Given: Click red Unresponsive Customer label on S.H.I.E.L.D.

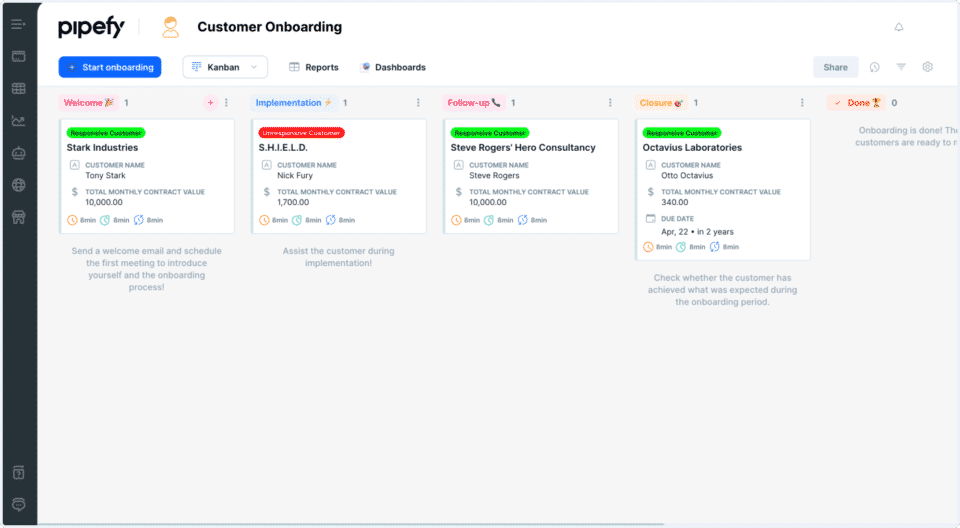Looking at the screenshot, I should (301, 133).
